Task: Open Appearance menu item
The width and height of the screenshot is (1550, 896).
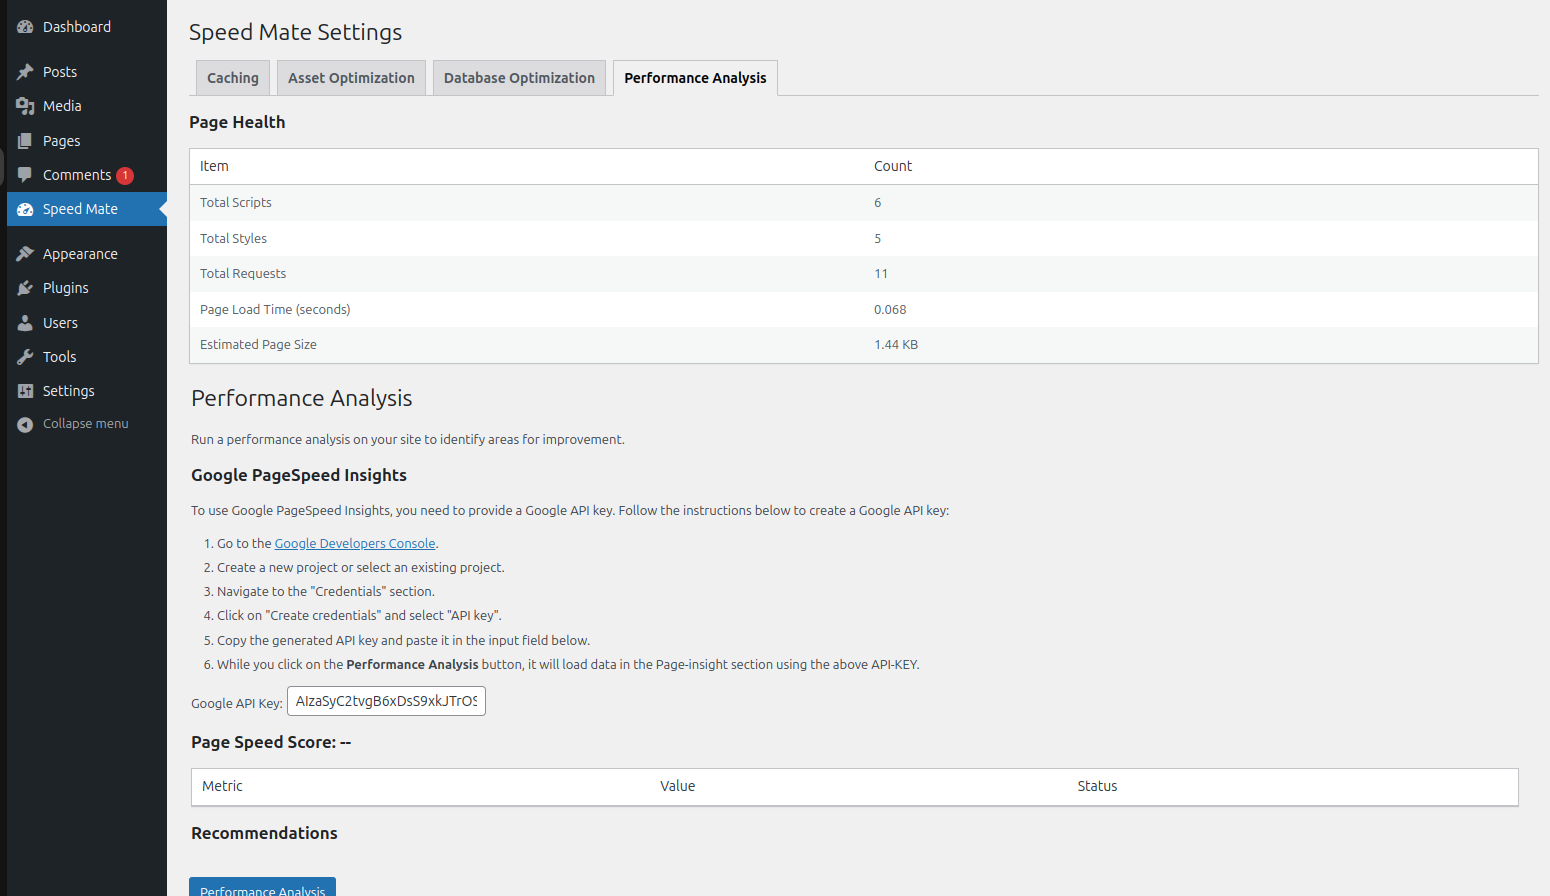Action: click(87, 254)
